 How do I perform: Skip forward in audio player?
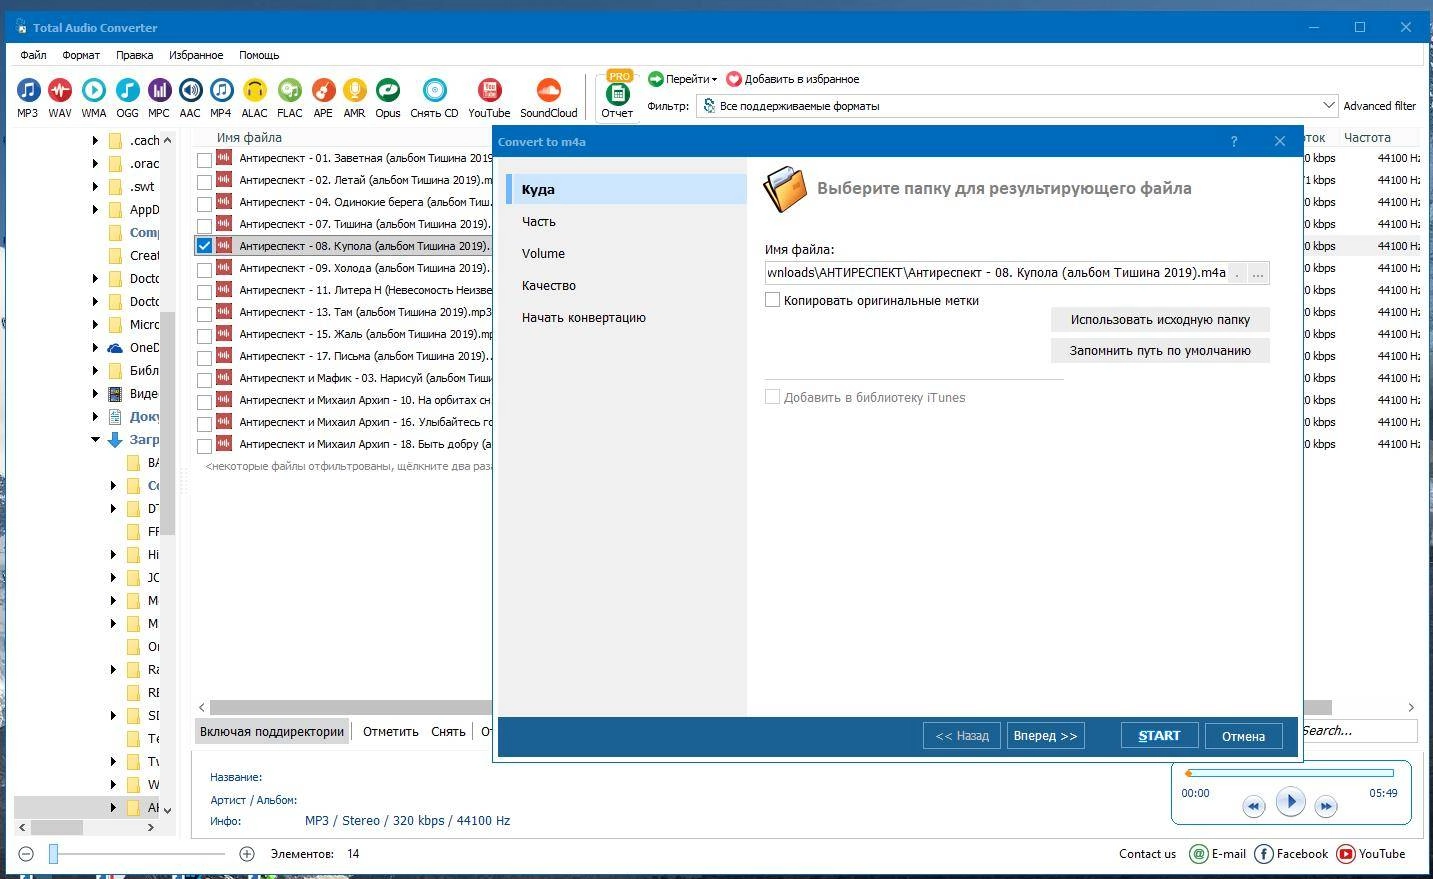(x=1326, y=806)
